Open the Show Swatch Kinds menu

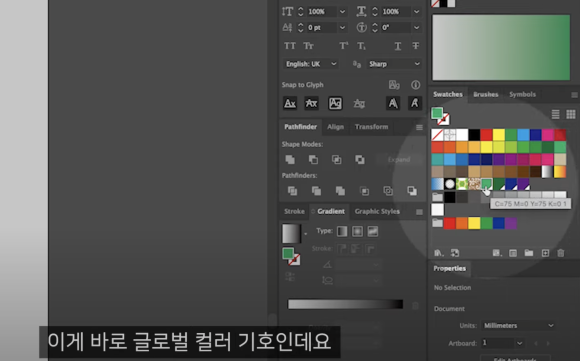click(x=497, y=253)
